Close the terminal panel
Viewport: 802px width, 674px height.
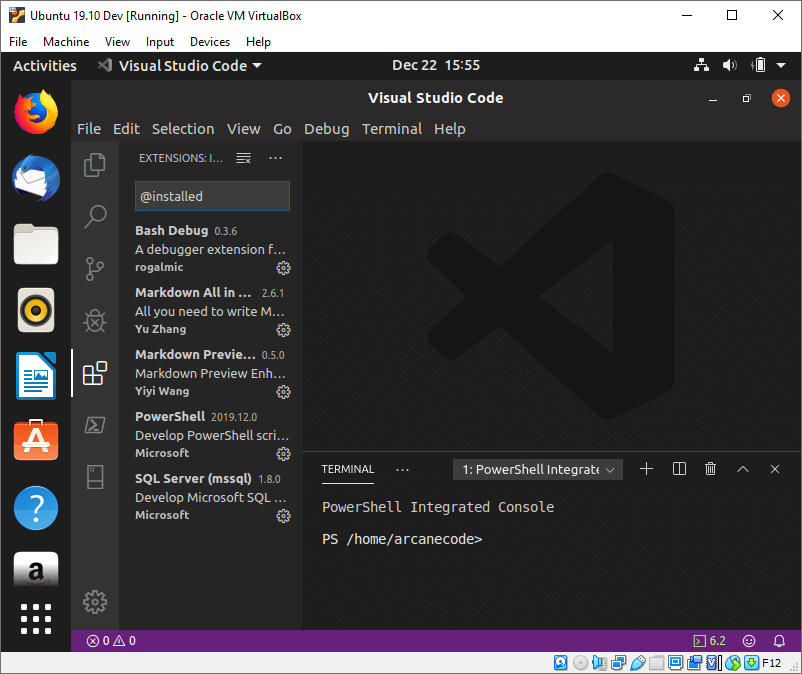tap(775, 469)
